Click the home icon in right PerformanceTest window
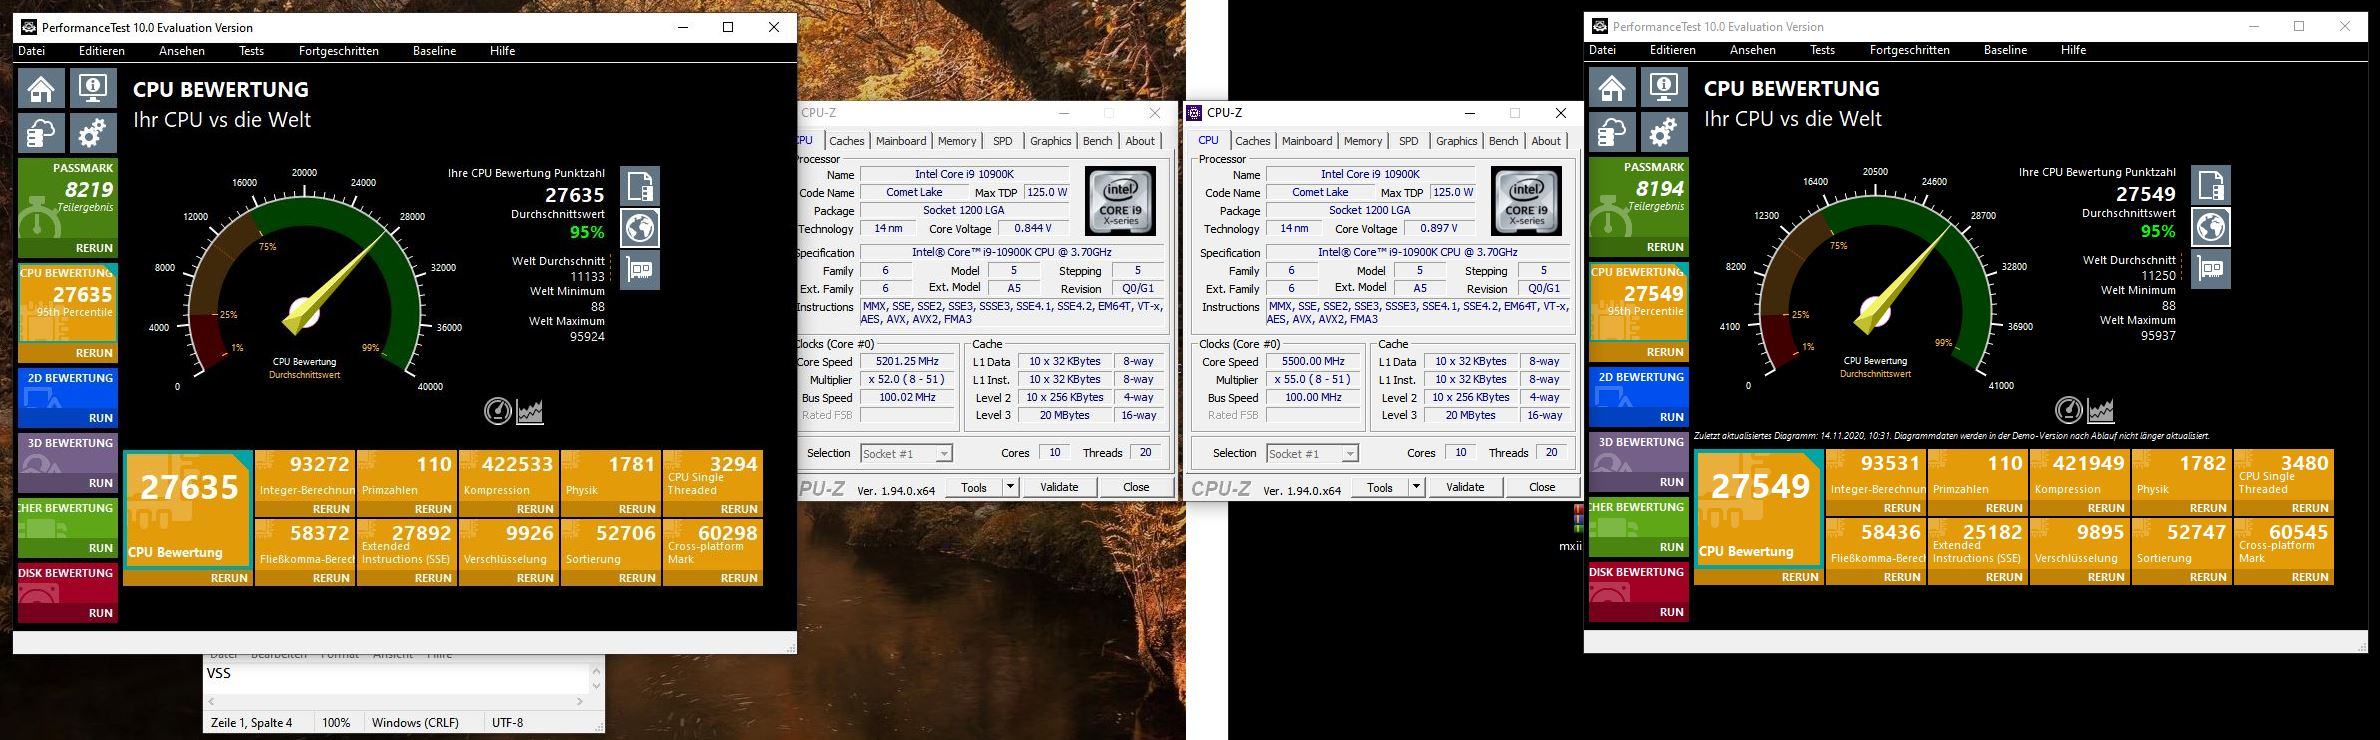The image size is (2380, 740). pos(1613,88)
